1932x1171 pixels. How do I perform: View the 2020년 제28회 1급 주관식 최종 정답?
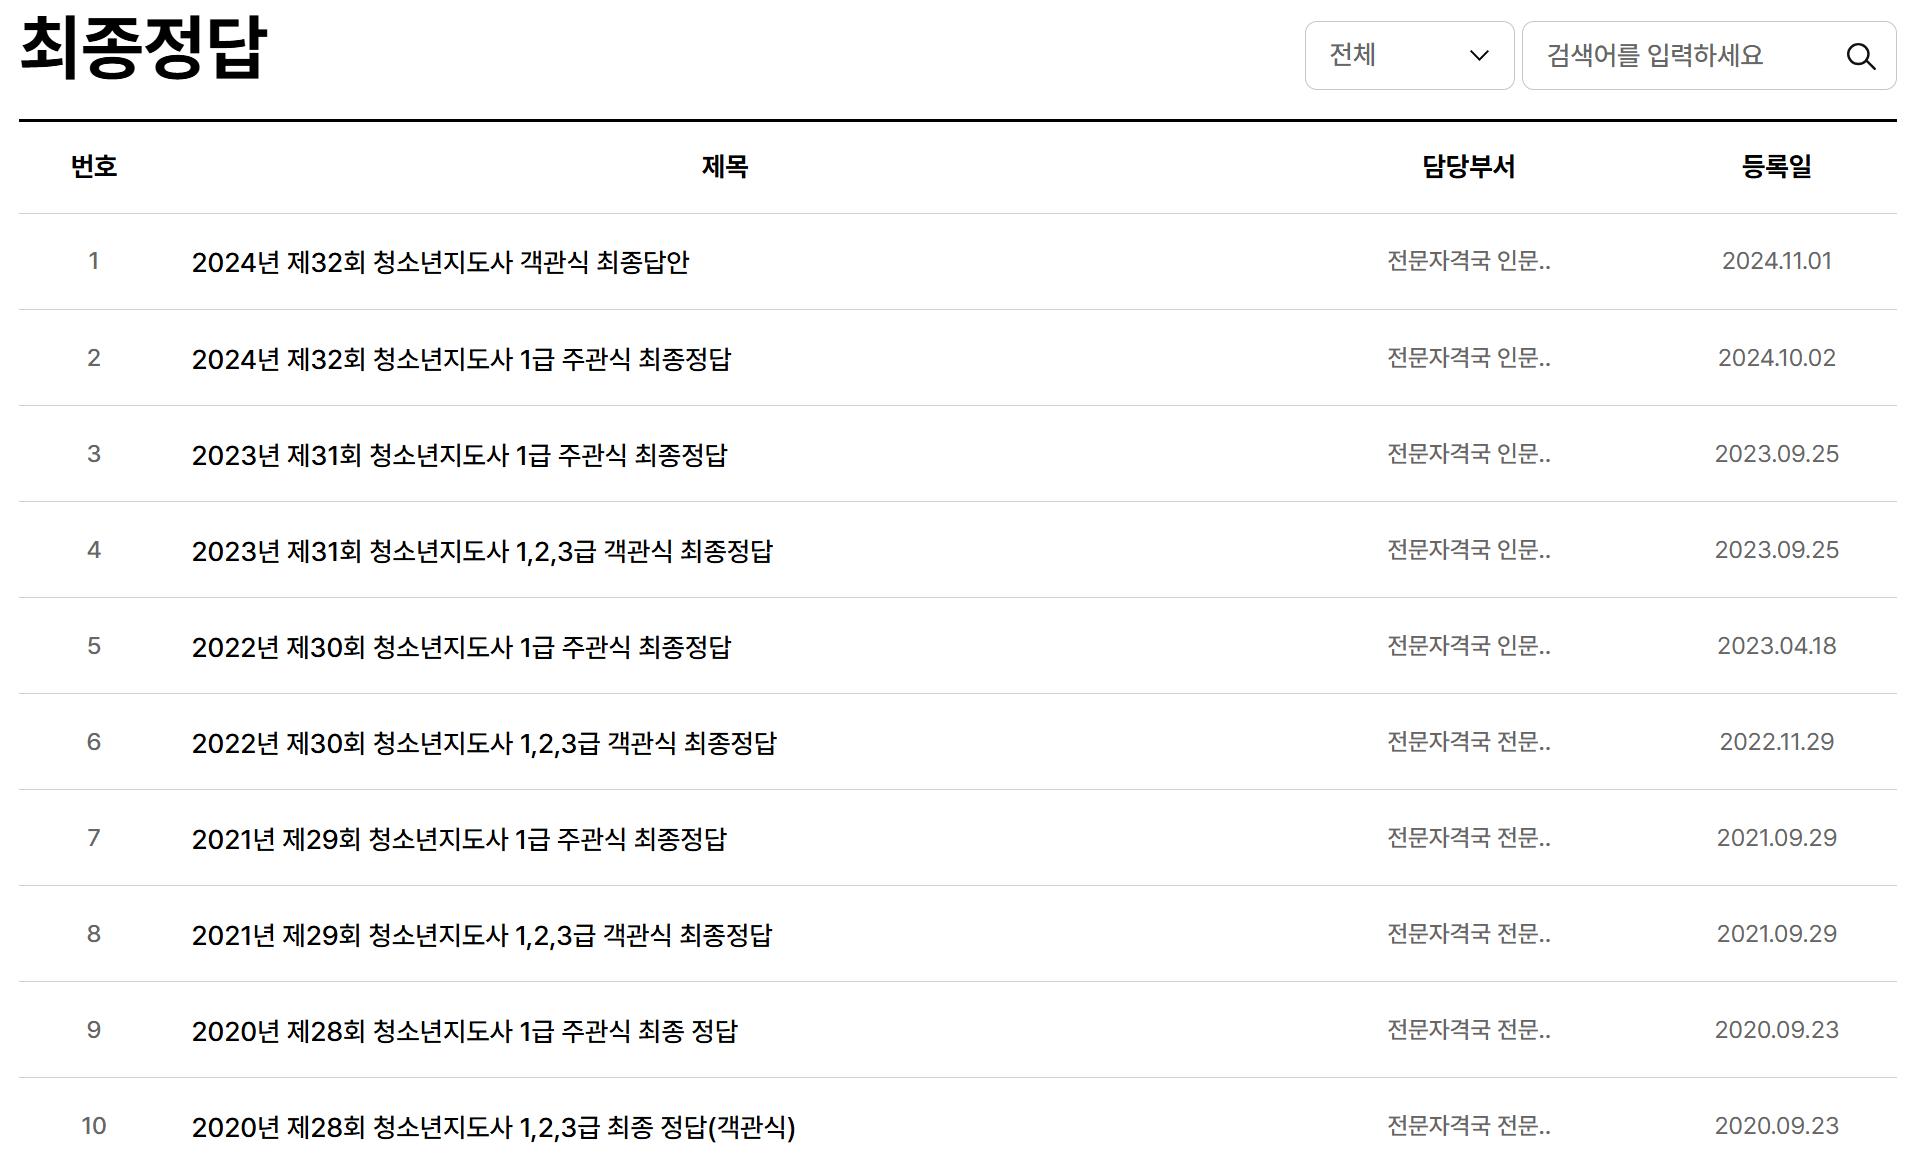pyautogui.click(x=467, y=1031)
